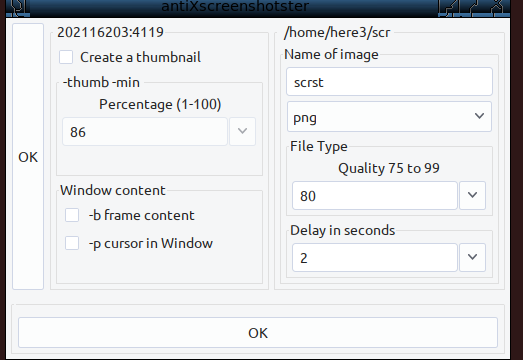Close the antiXscreenshotster window
This screenshot has height=360, width=523.
tap(497, 7)
